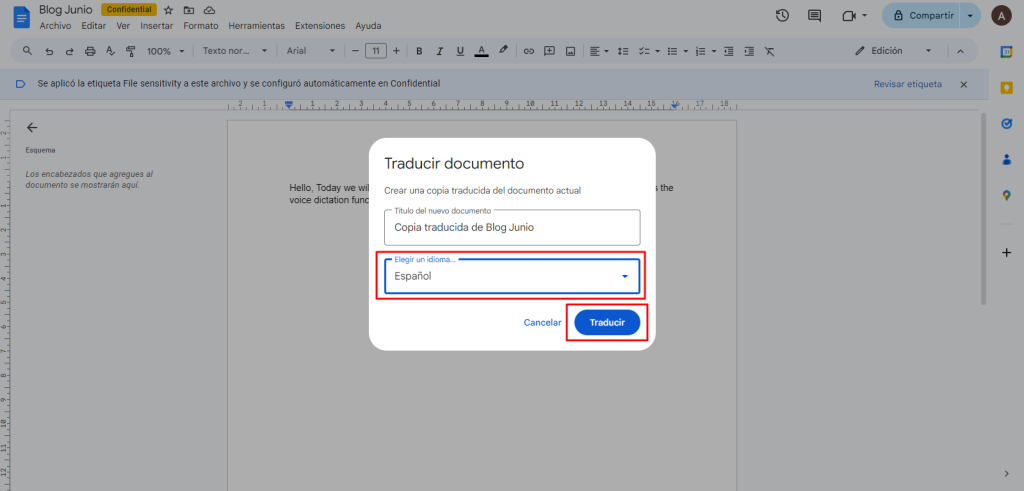The width and height of the screenshot is (1024, 491).
Task: Open the Edición mode dropdown
Action: [x=893, y=51]
